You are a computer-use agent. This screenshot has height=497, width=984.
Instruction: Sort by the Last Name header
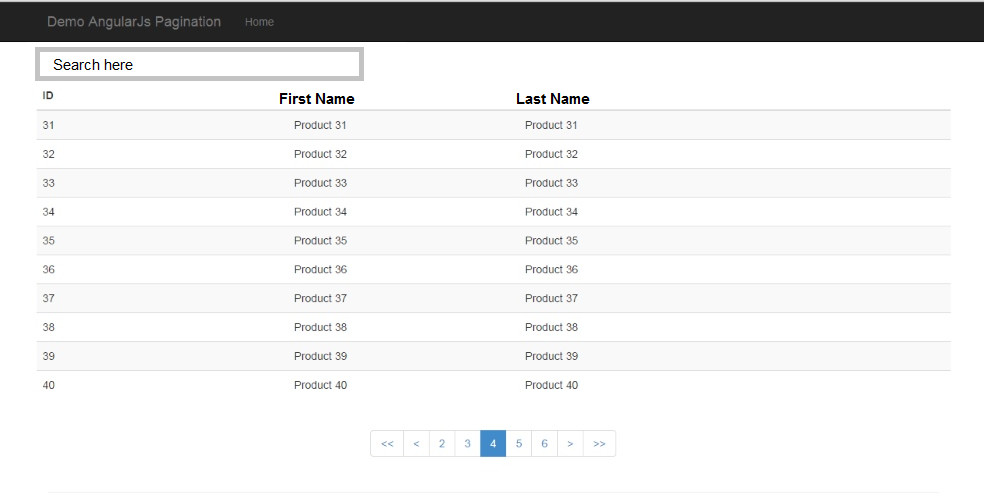pos(553,99)
